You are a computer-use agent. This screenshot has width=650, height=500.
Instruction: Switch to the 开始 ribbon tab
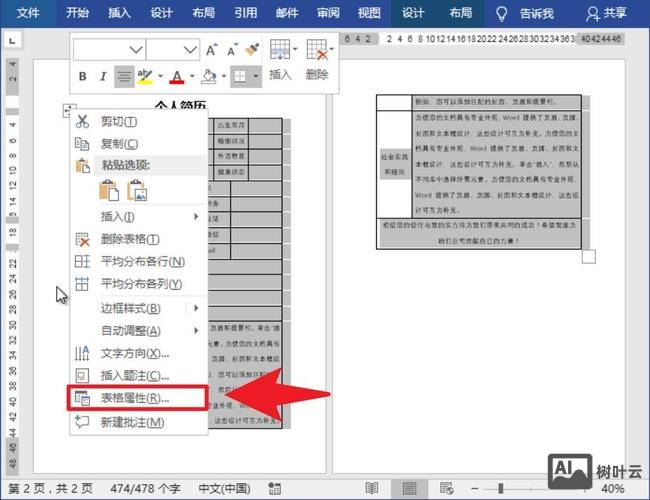pos(77,13)
